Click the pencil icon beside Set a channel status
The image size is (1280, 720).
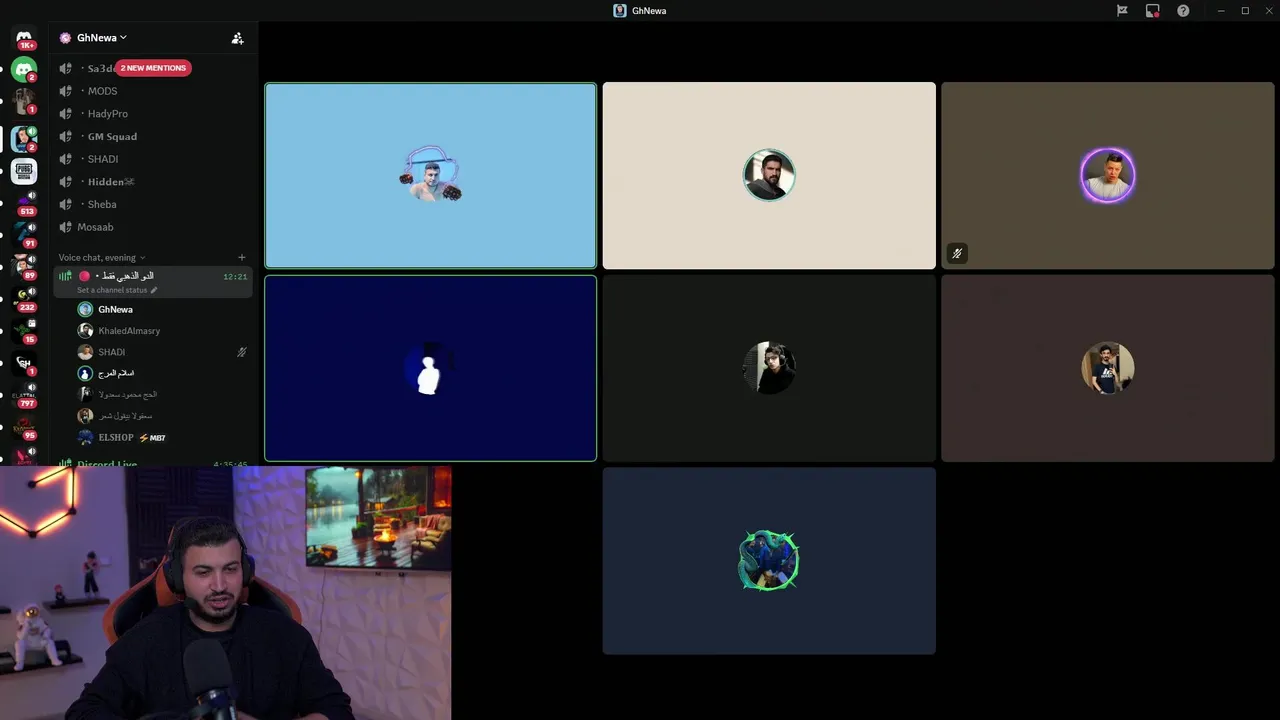coord(154,290)
